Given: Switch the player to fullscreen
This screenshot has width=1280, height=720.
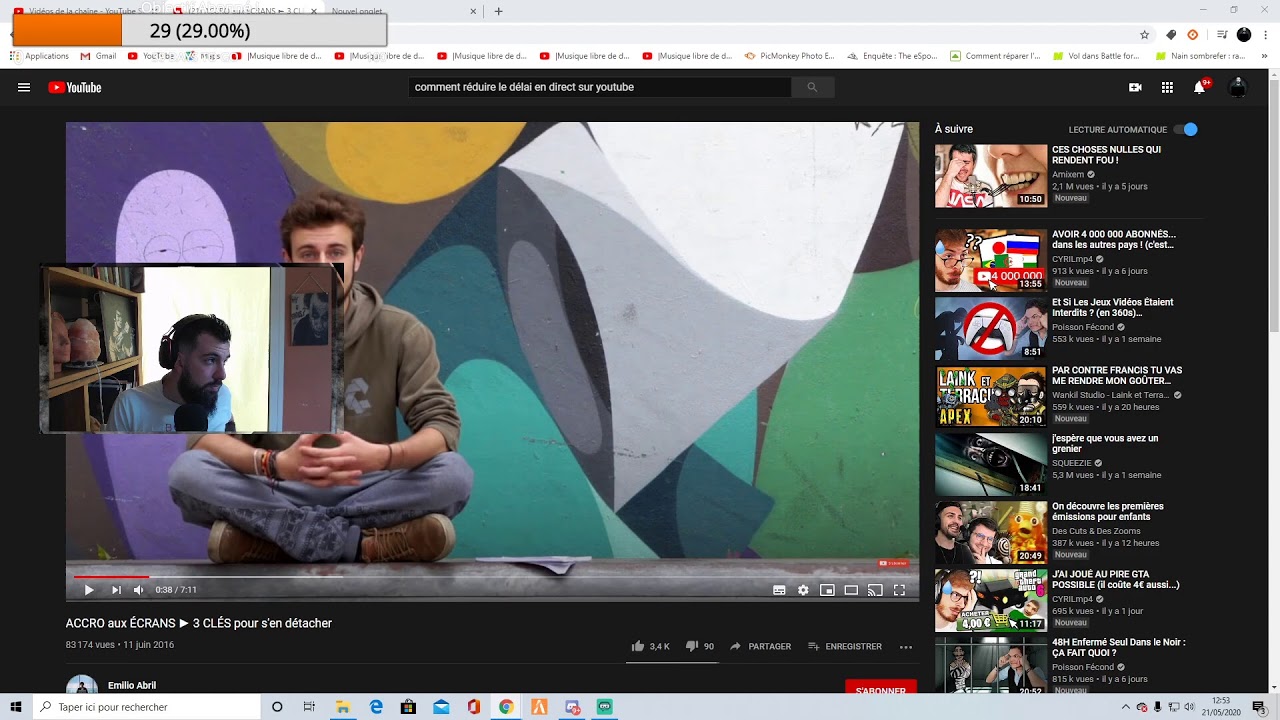Looking at the screenshot, I should (899, 590).
